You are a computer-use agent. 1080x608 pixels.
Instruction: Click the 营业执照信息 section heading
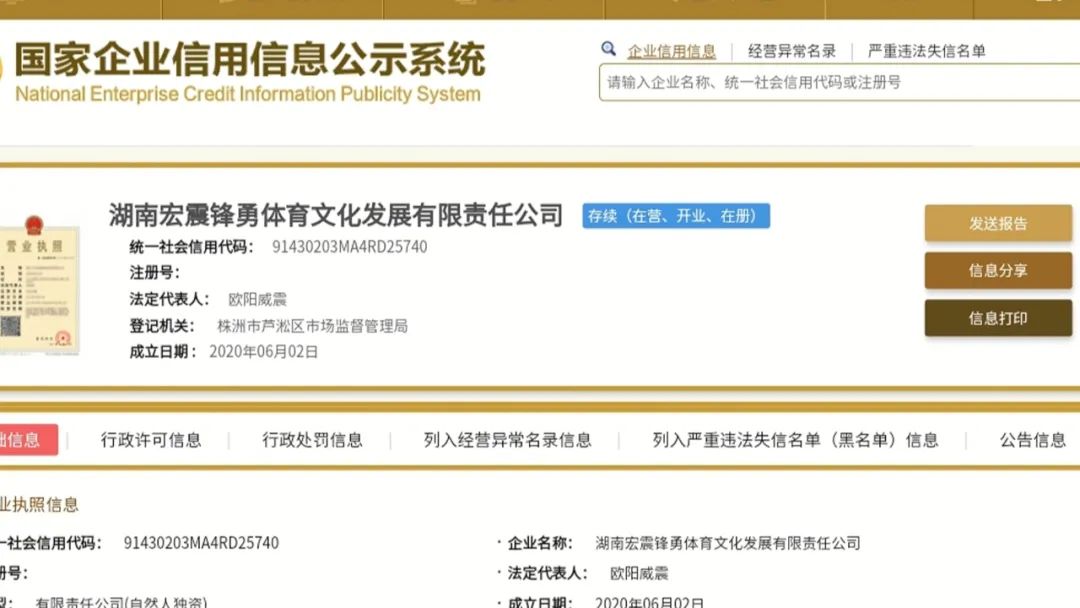click(x=39, y=505)
